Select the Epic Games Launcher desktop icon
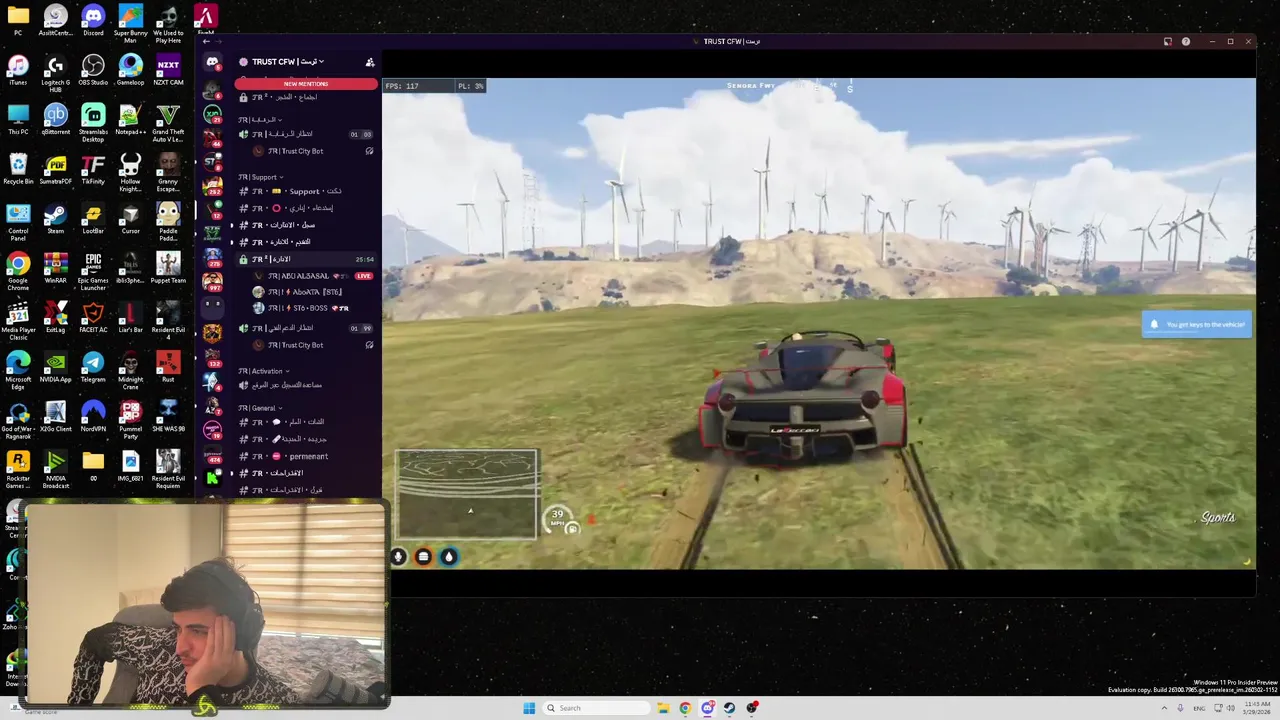This screenshot has width=1280, height=720. point(93,270)
